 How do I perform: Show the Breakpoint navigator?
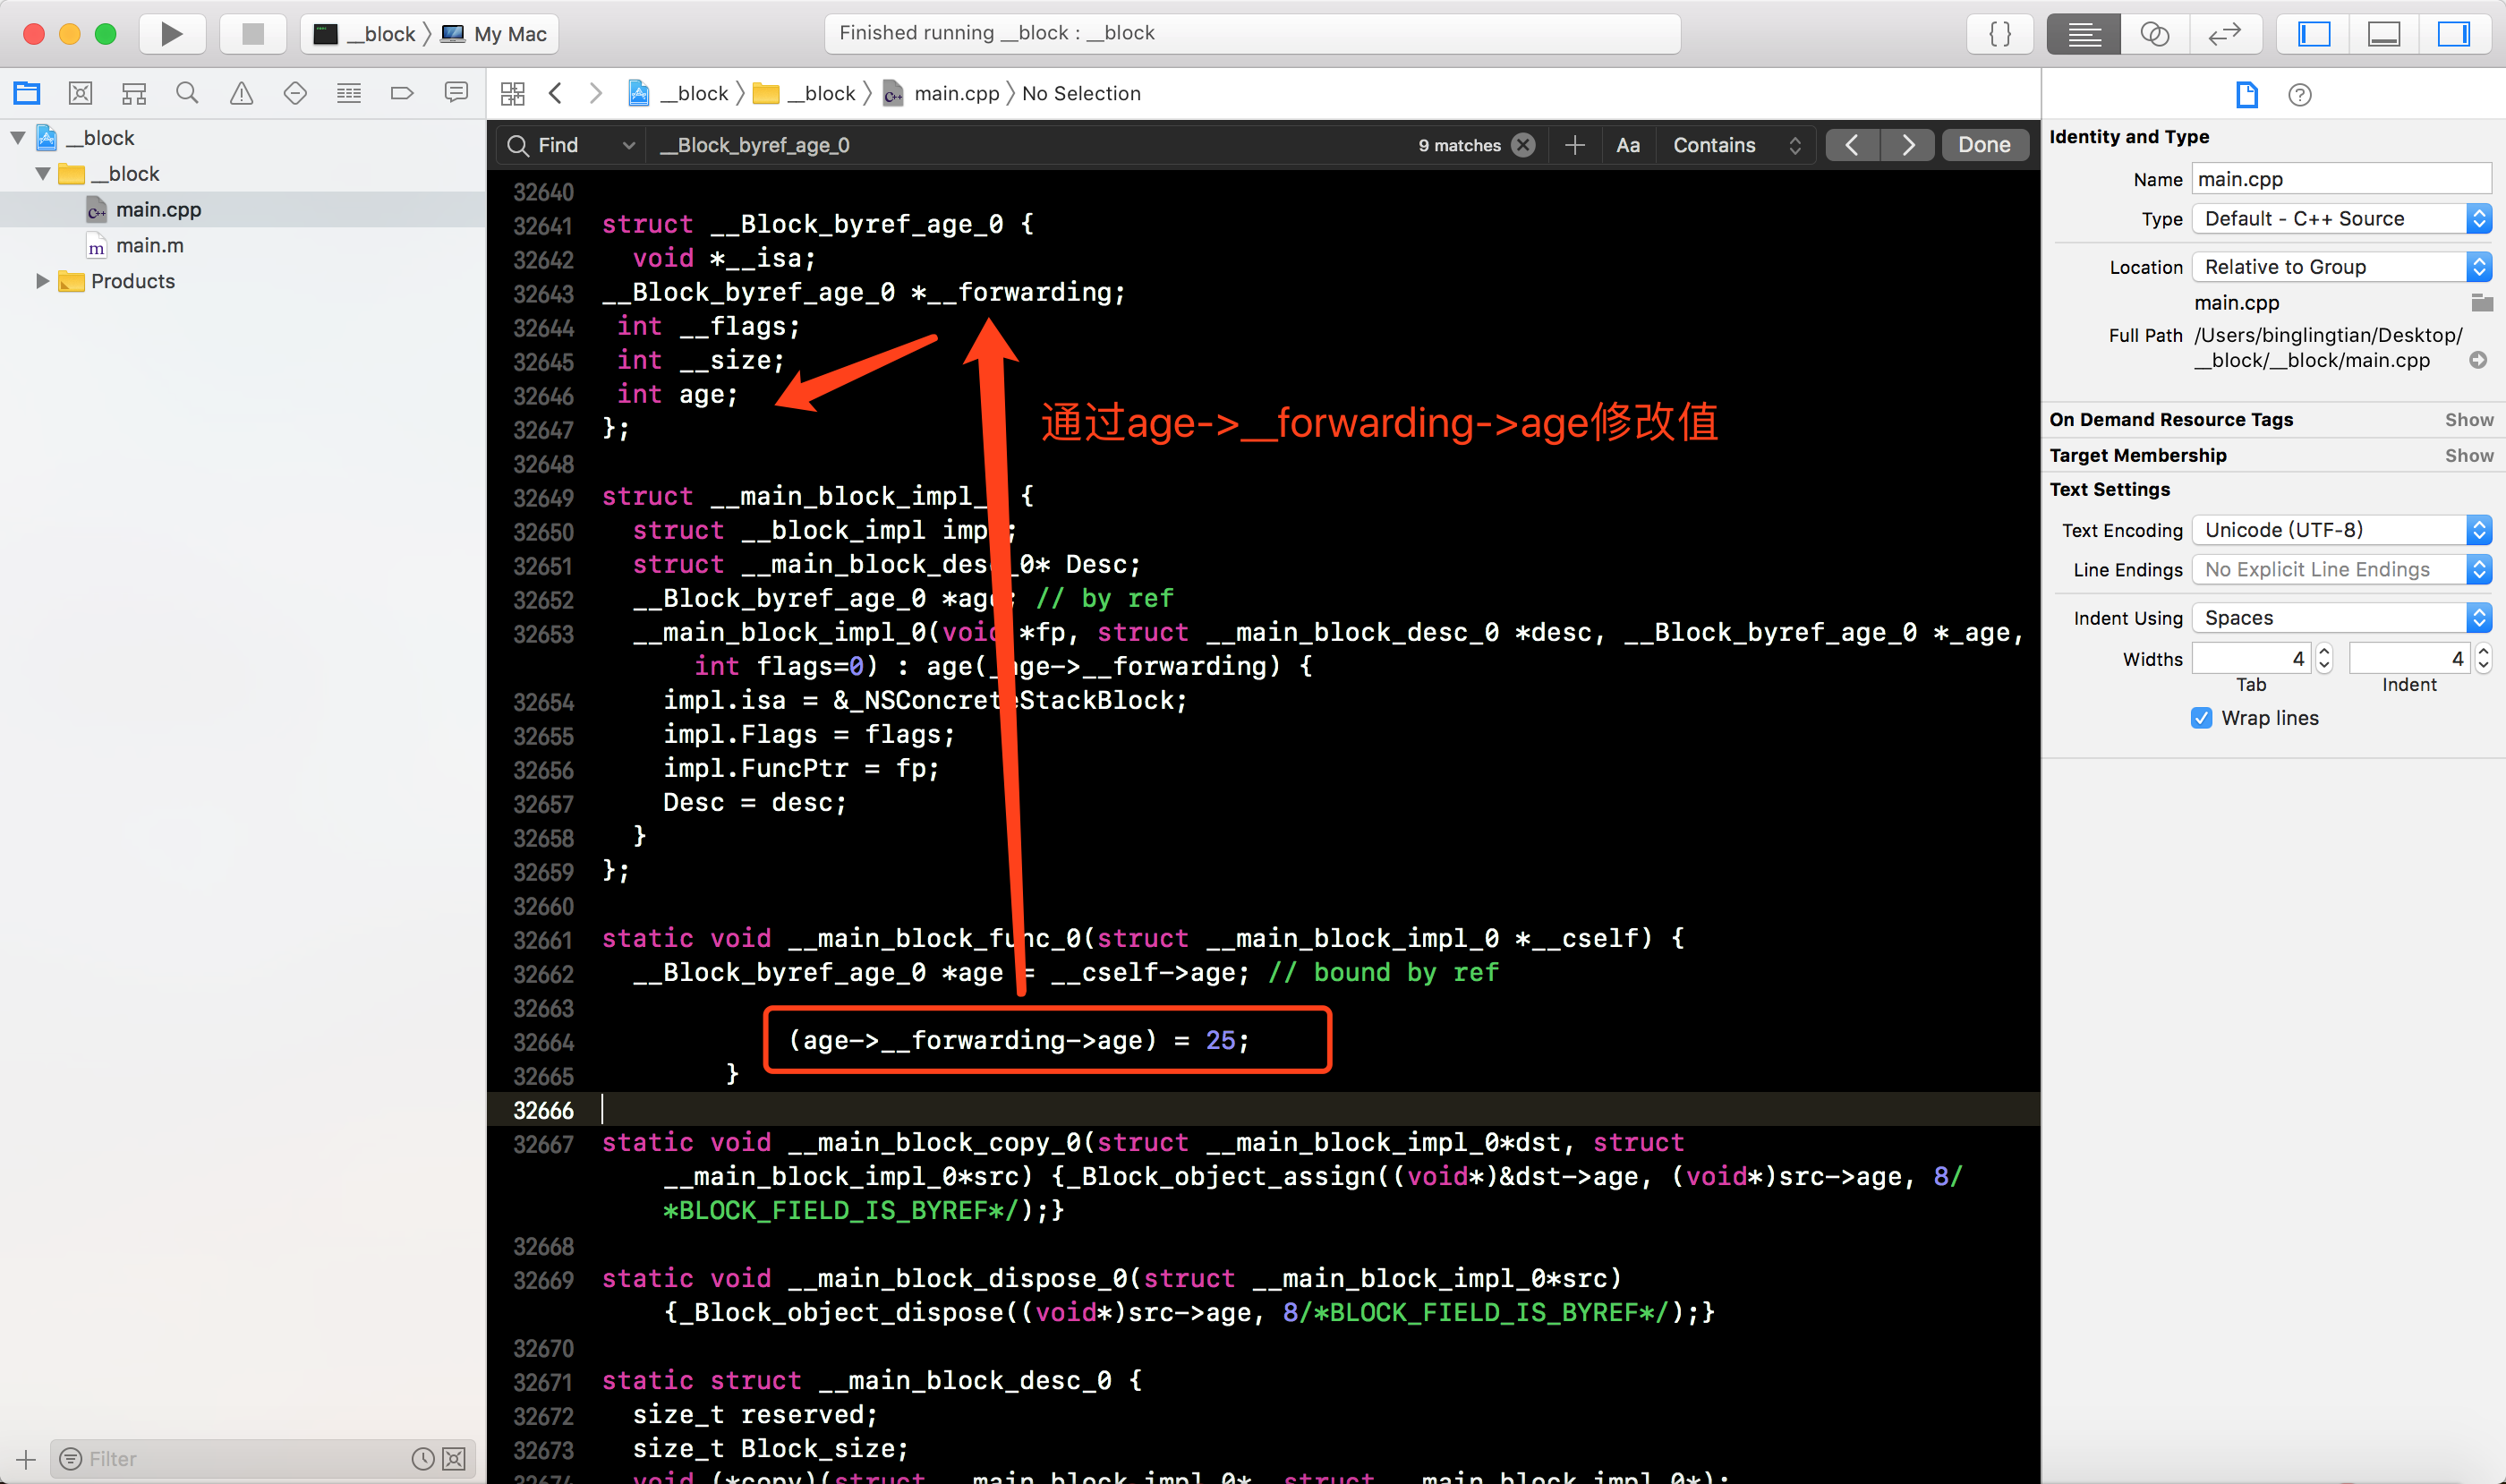click(402, 93)
